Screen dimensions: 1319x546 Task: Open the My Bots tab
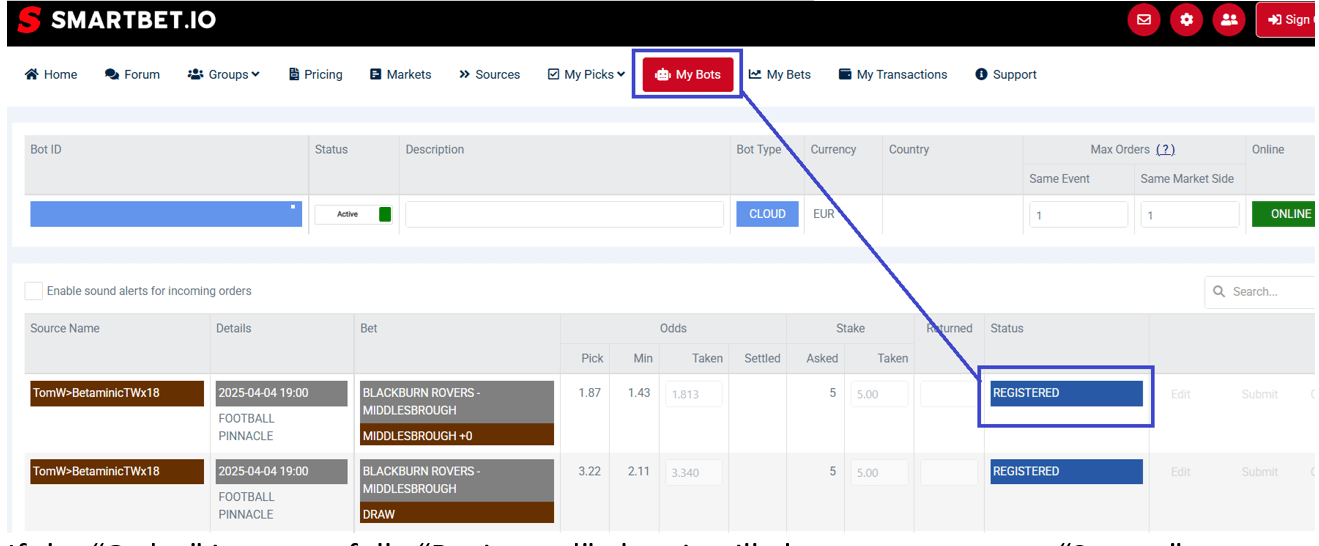coord(688,75)
